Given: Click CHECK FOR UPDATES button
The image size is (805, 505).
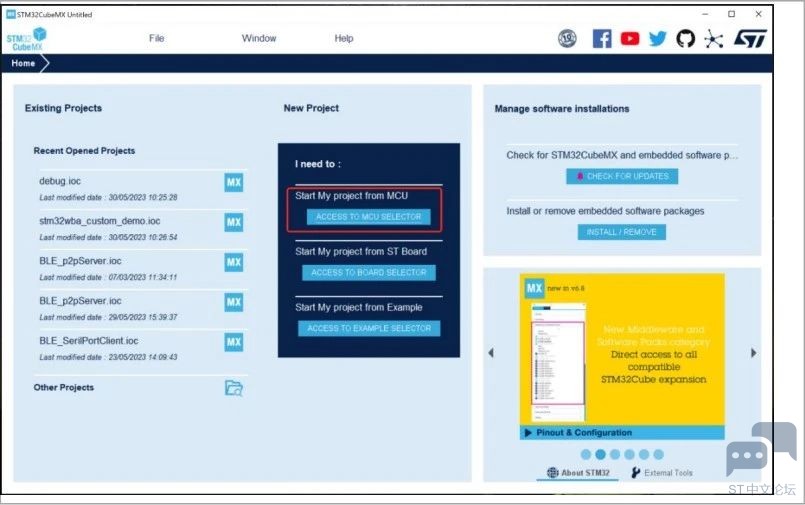Looking at the screenshot, I should coord(622,176).
